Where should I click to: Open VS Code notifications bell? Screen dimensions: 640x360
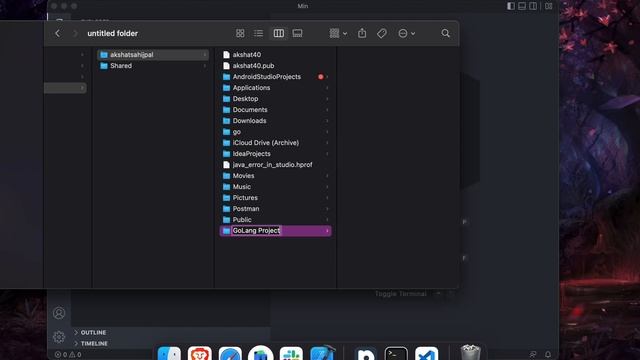pos(548,355)
